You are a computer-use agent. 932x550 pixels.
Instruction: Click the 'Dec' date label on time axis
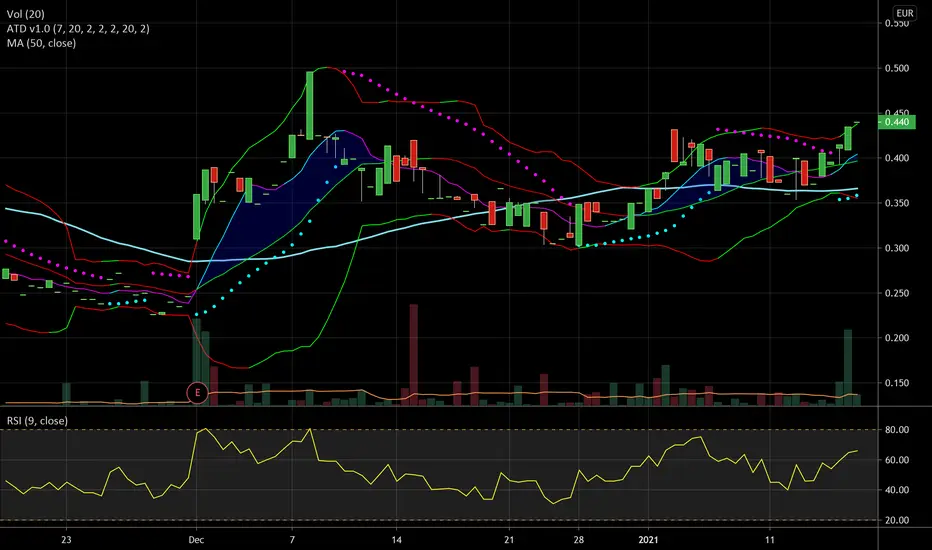196,540
